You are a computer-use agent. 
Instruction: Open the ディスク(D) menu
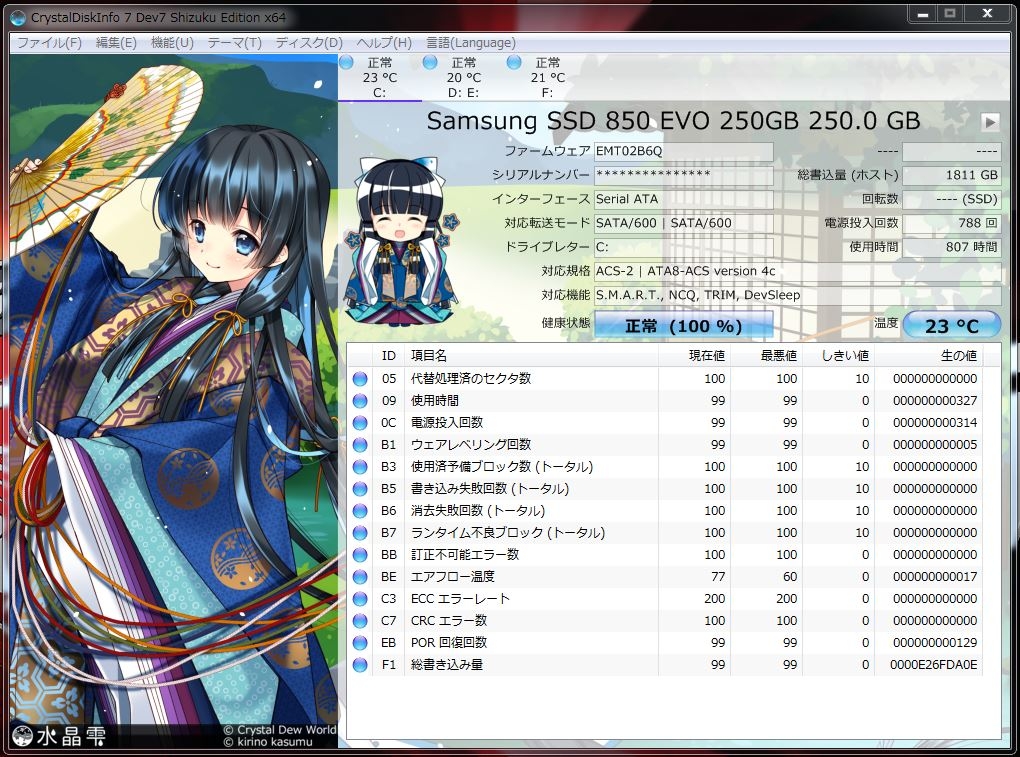[x=309, y=43]
